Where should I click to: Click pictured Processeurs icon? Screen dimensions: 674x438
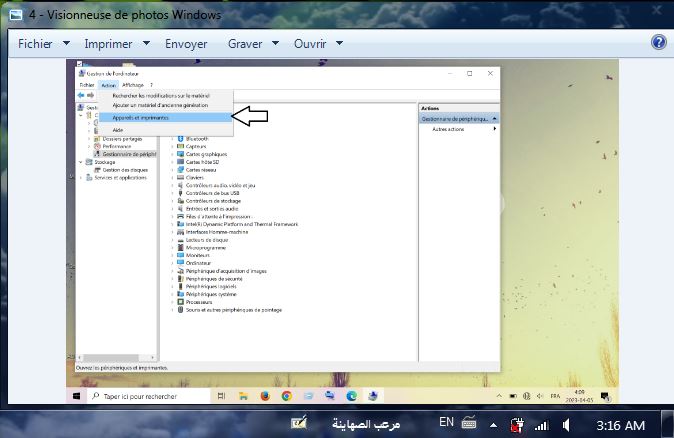181,302
